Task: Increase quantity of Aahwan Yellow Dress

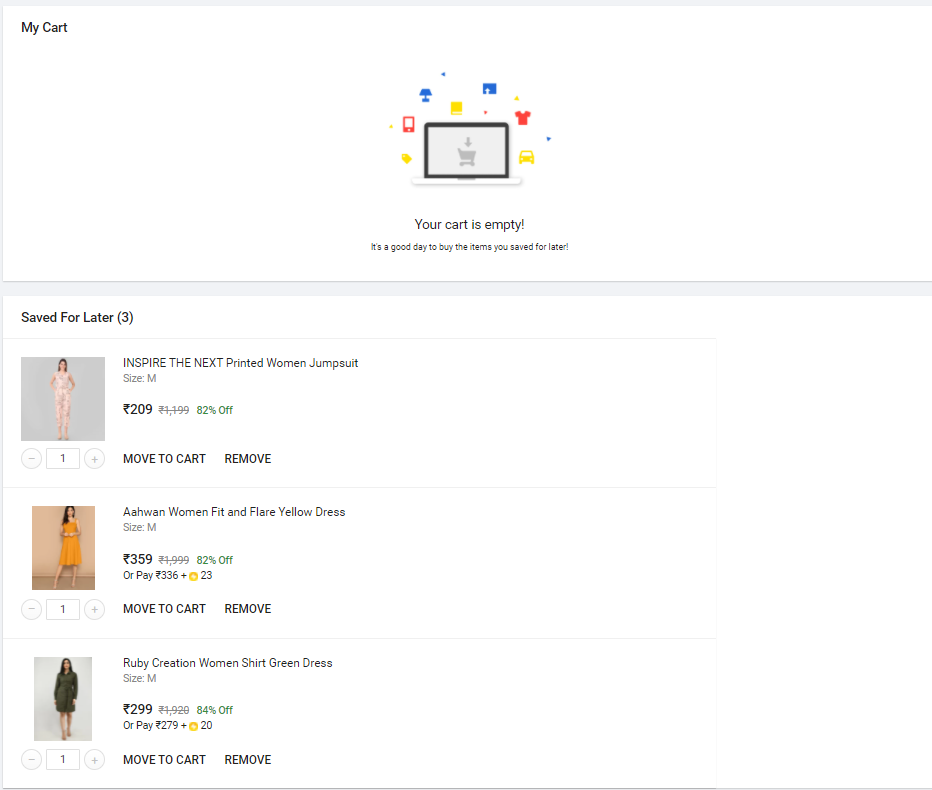Action: pos(95,609)
